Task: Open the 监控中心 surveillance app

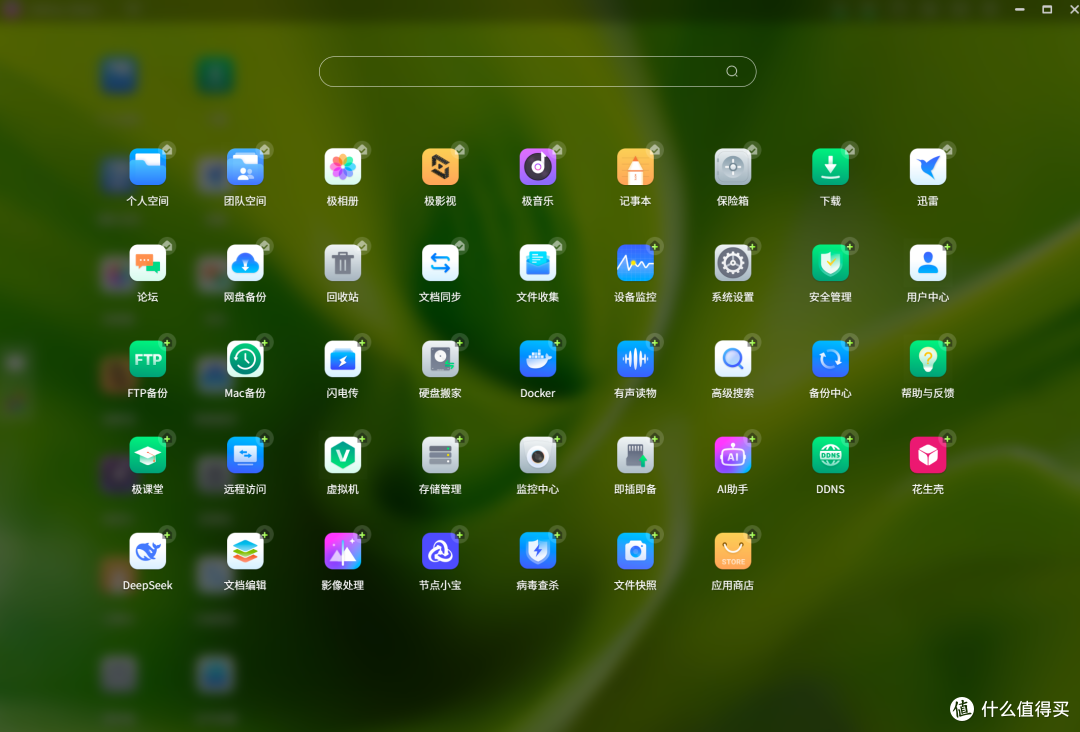Action: (537, 455)
